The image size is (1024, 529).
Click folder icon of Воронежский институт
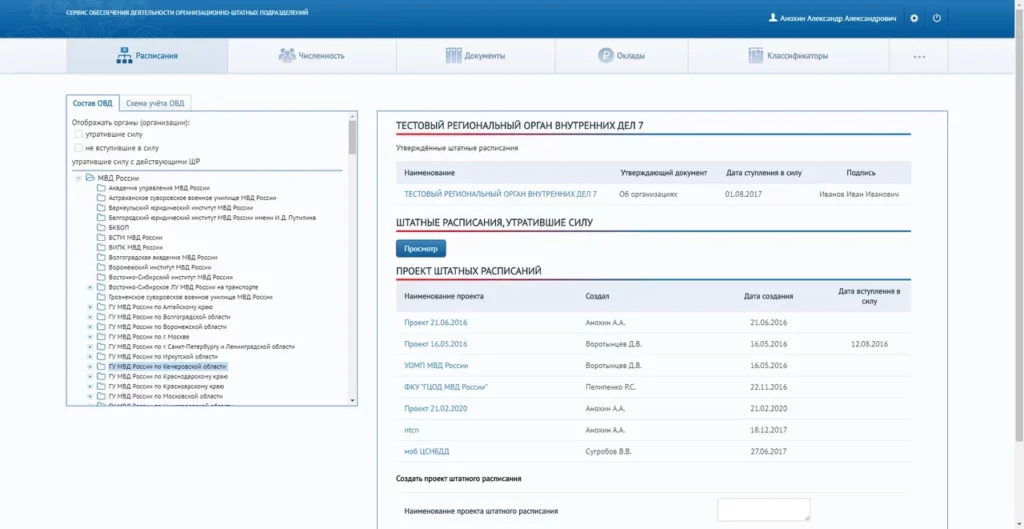pos(101,267)
